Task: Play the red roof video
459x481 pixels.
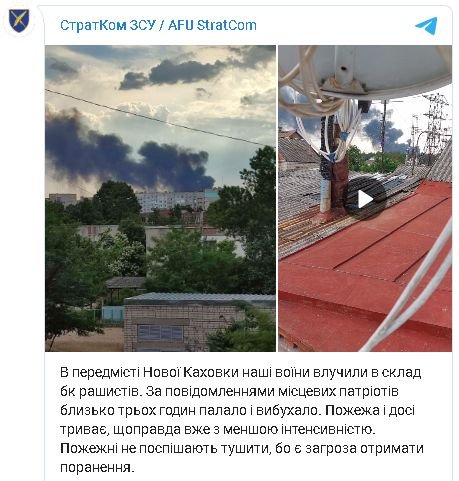Action: click(365, 200)
